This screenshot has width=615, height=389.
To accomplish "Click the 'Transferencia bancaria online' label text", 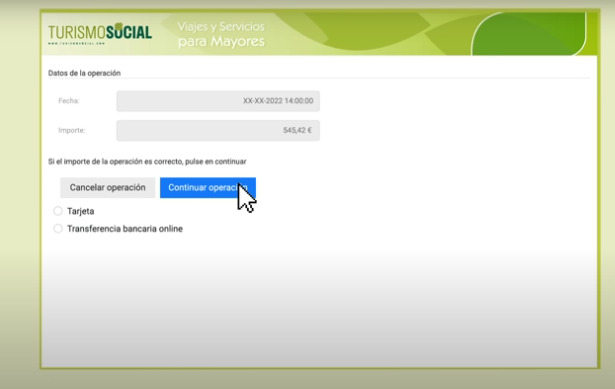I will point(125,229).
